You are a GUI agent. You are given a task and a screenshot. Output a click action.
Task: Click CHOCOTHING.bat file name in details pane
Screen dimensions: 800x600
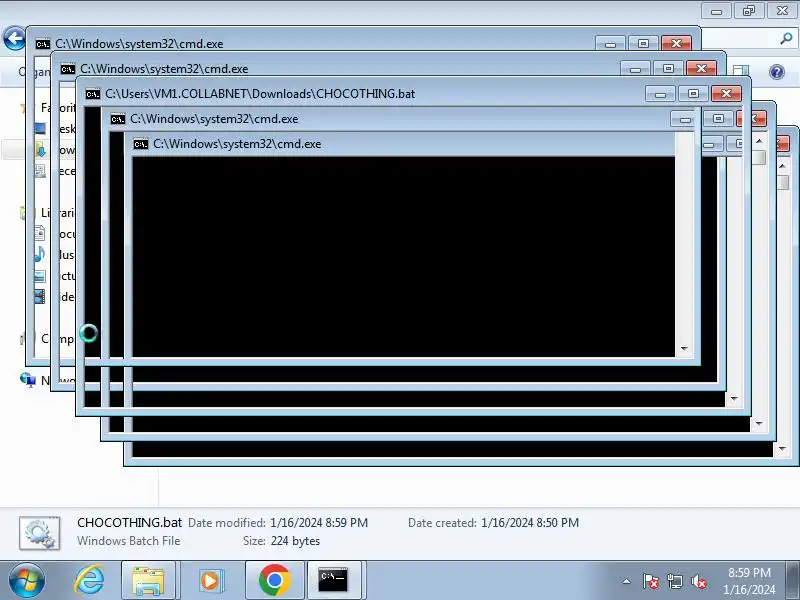(130, 522)
